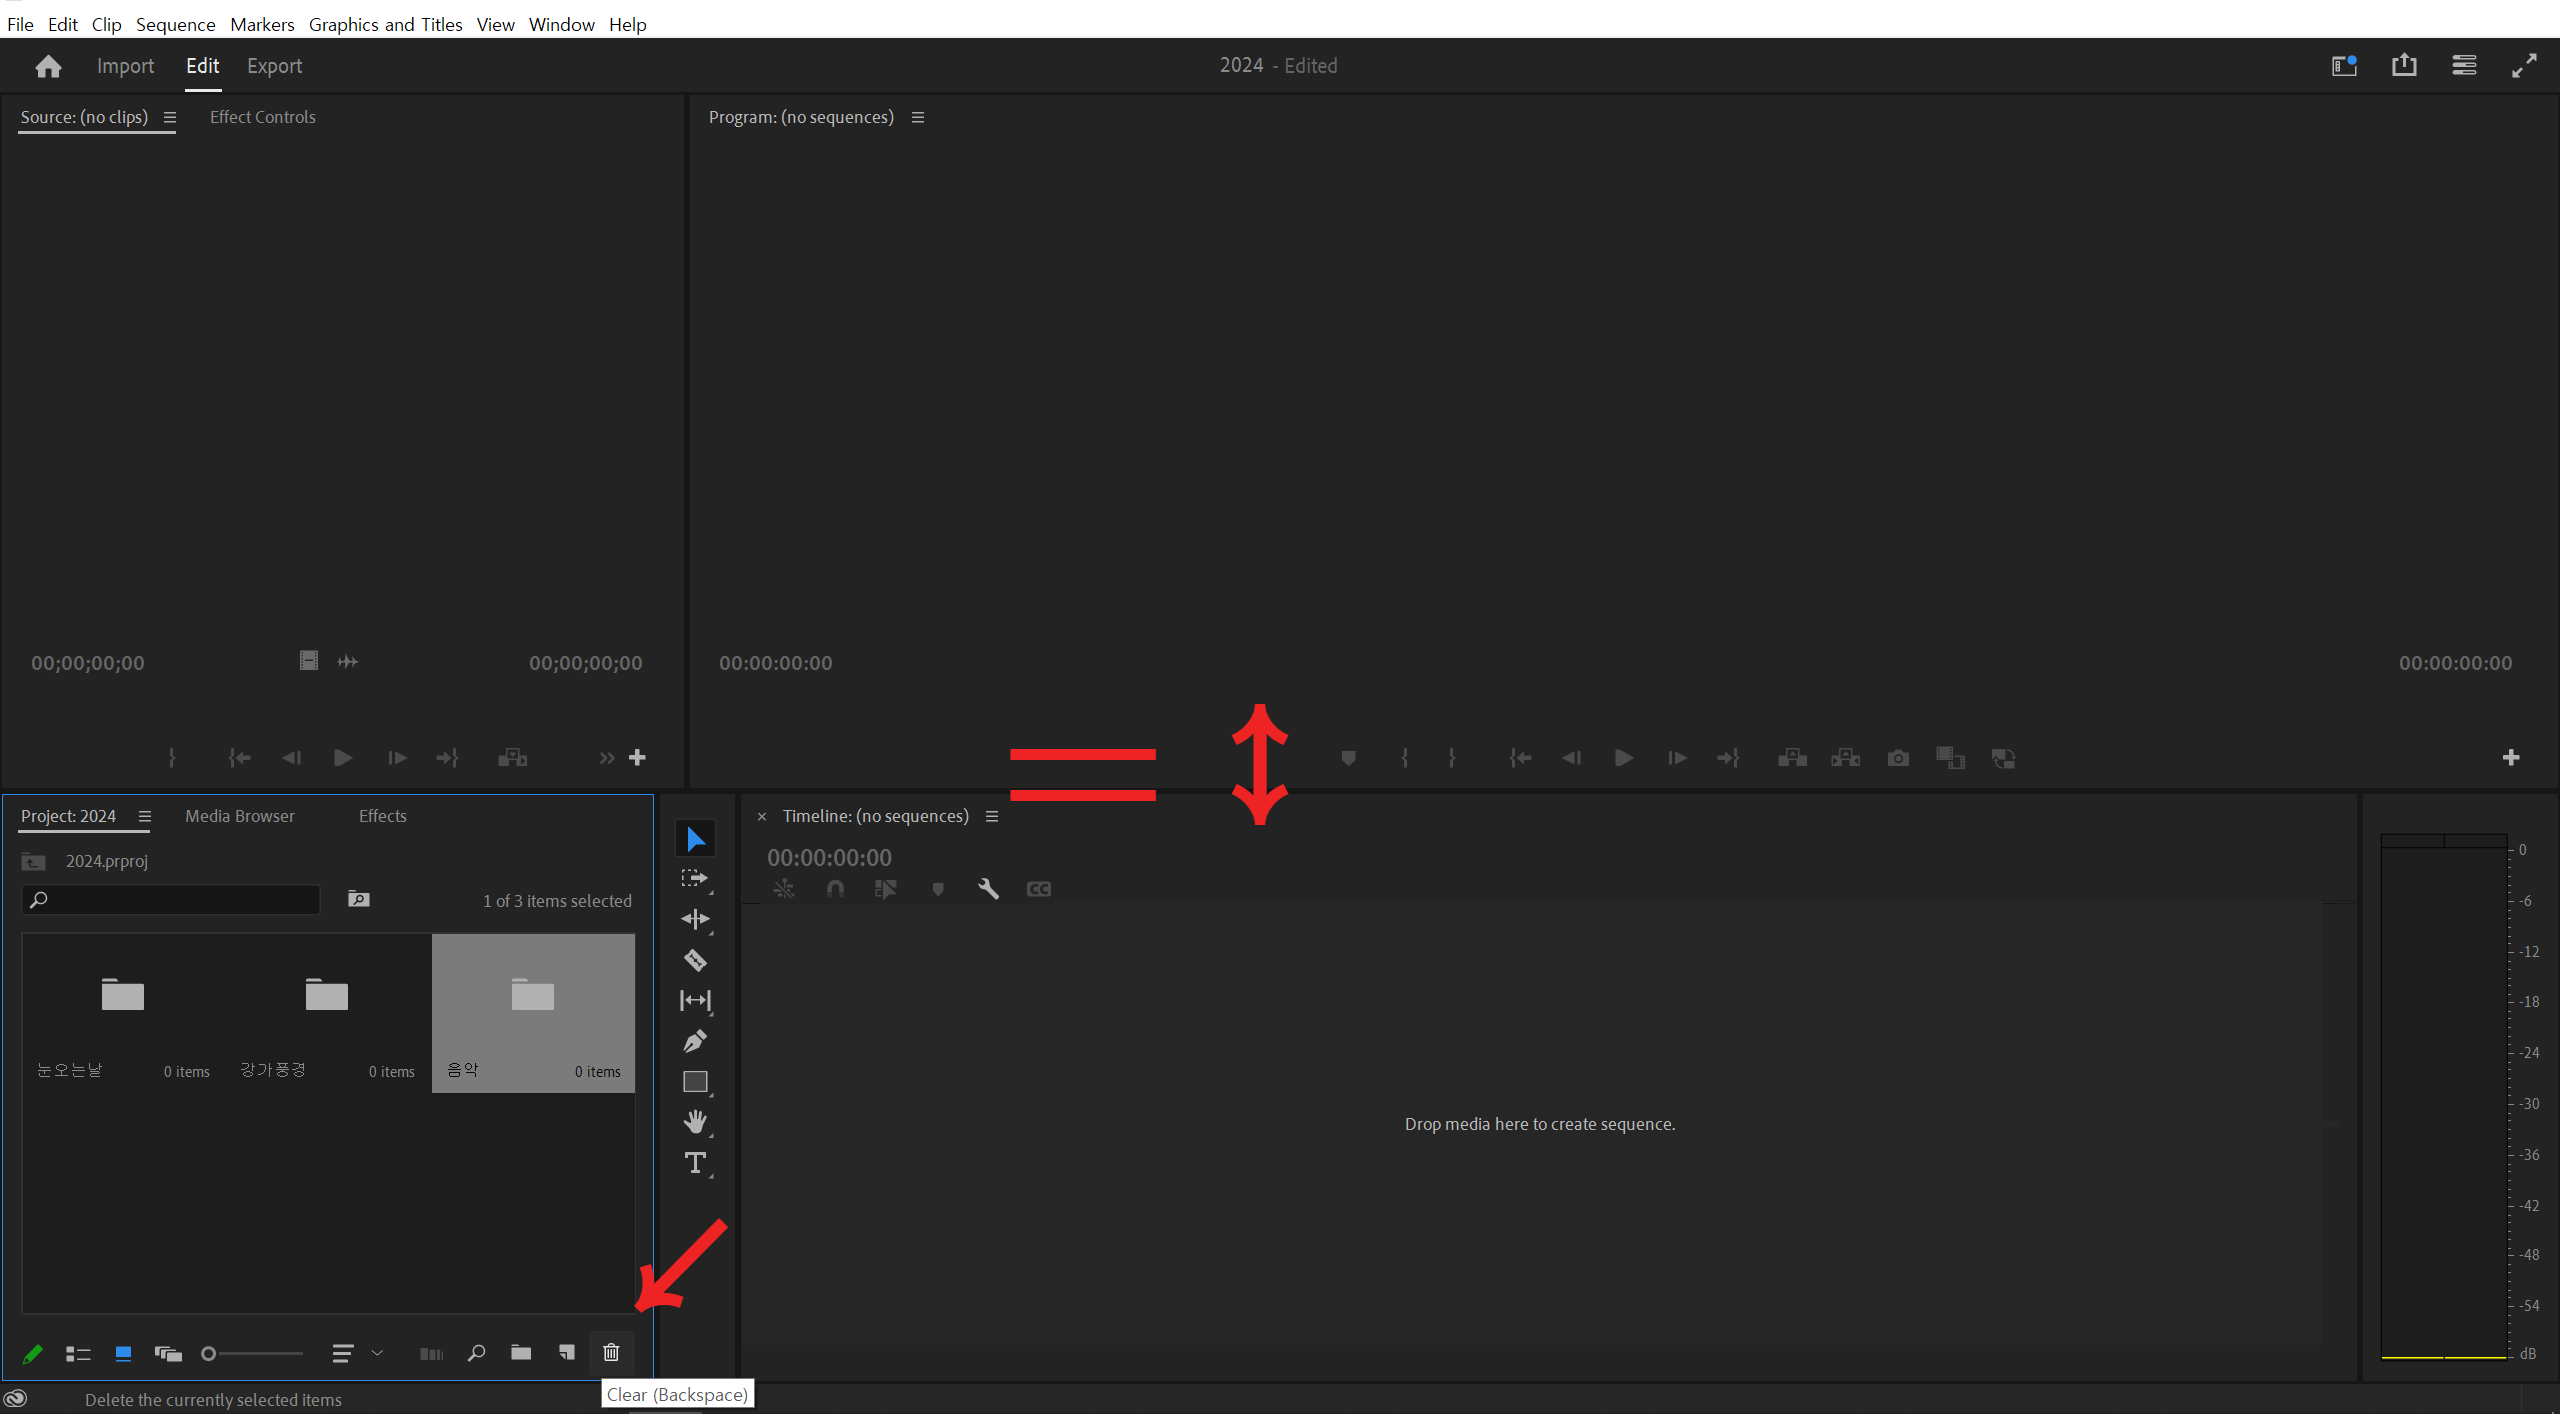Expand the Project 2024 panel menu
2560x1414 pixels.
coord(143,815)
